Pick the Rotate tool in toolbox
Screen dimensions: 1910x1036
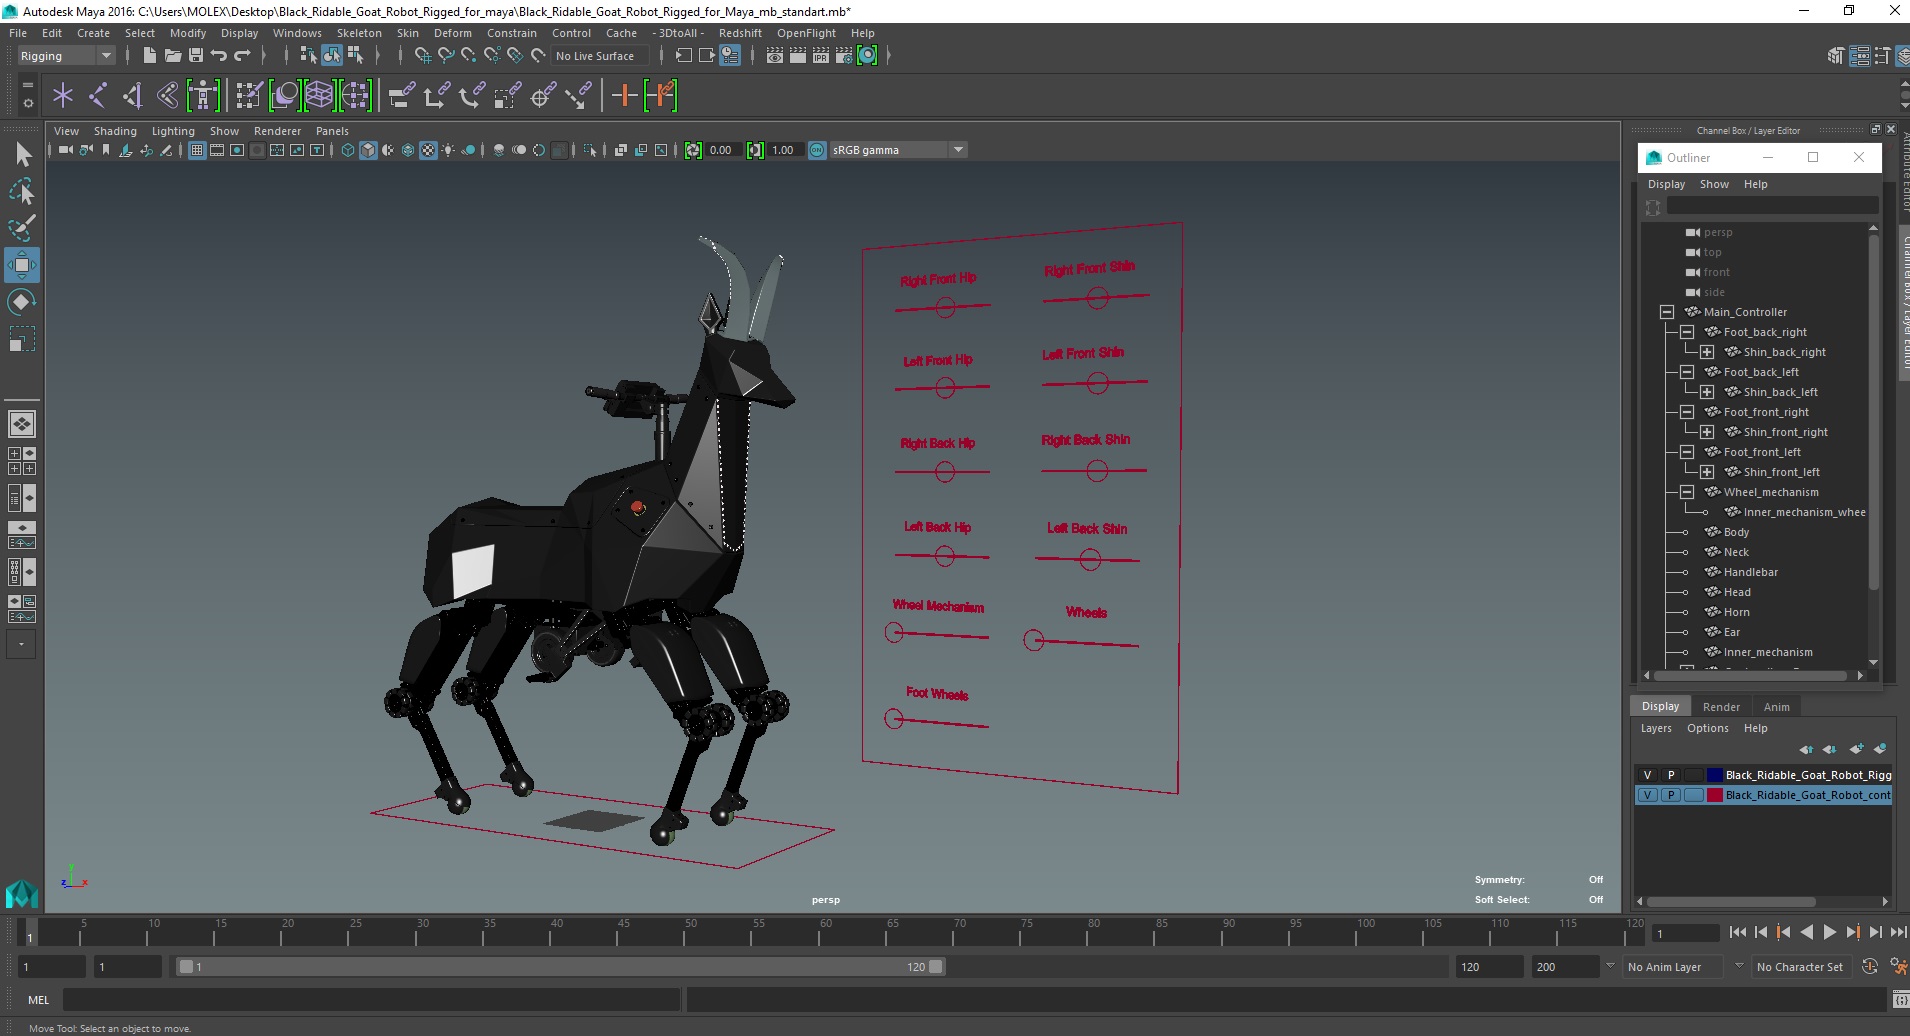click(22, 302)
